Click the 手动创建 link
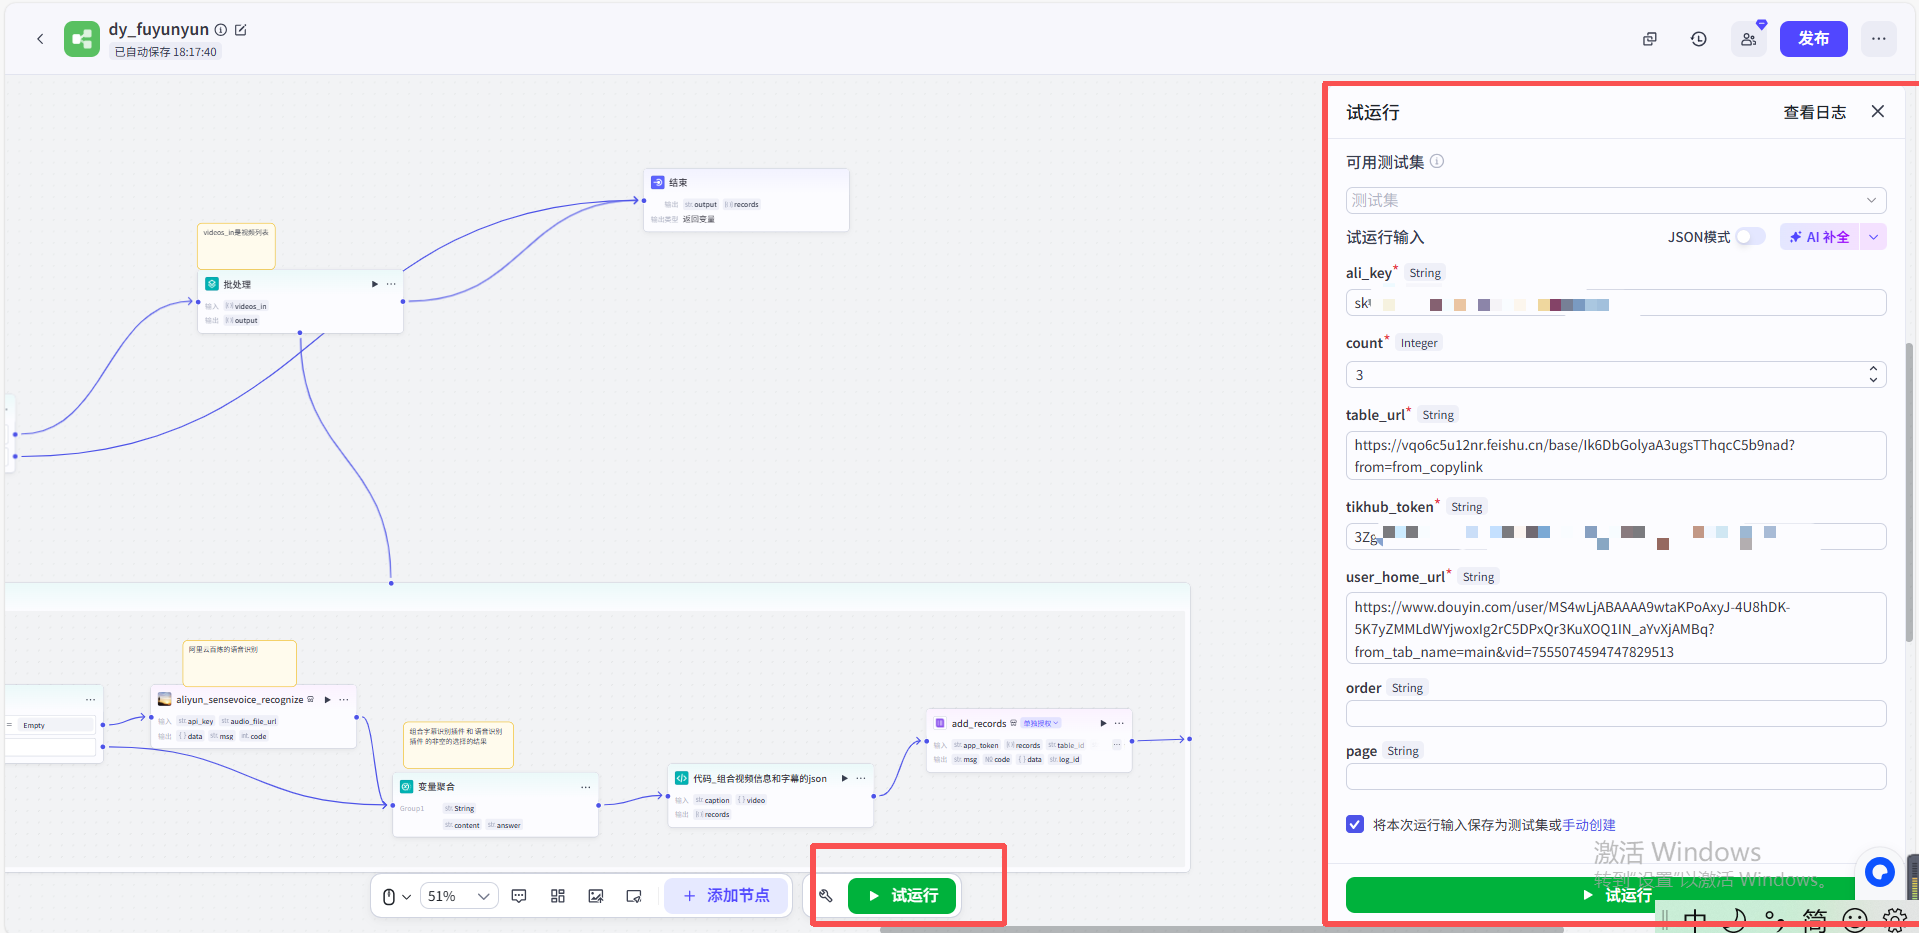The image size is (1919, 933). coord(1589,825)
